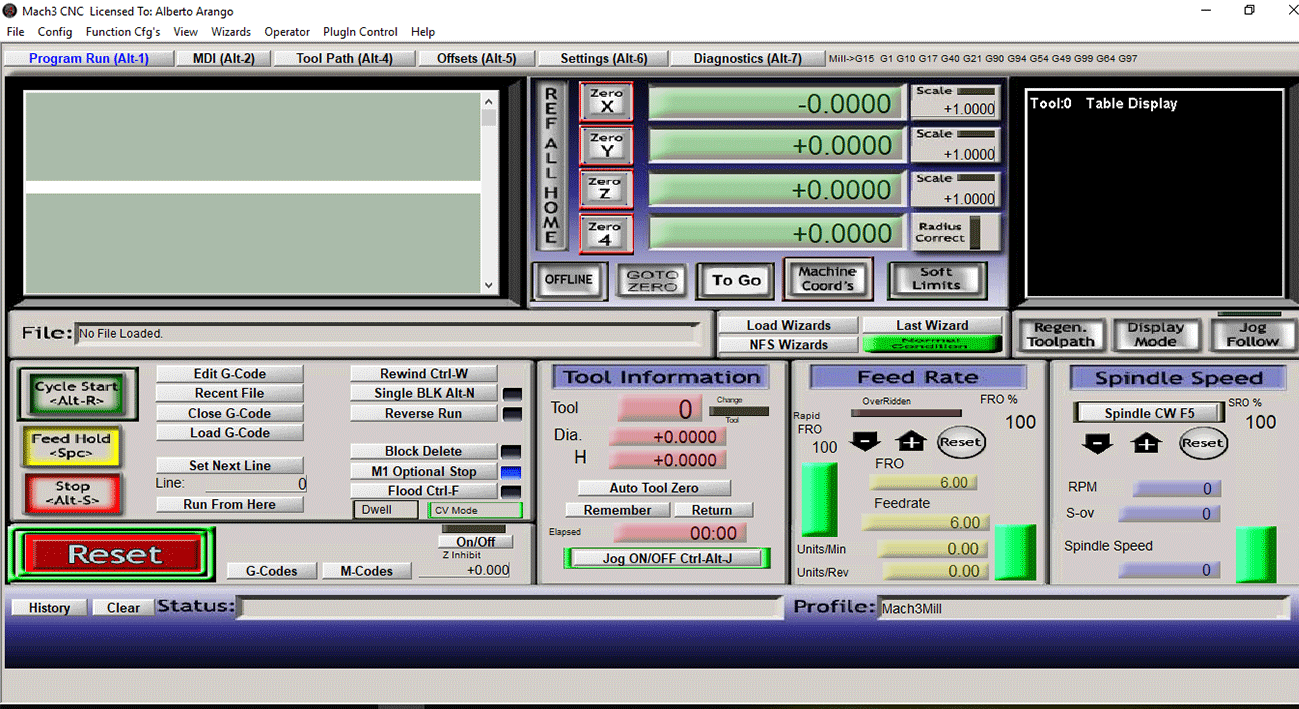Click the Reverse Run button
The height and width of the screenshot is (709, 1299).
[424, 413]
